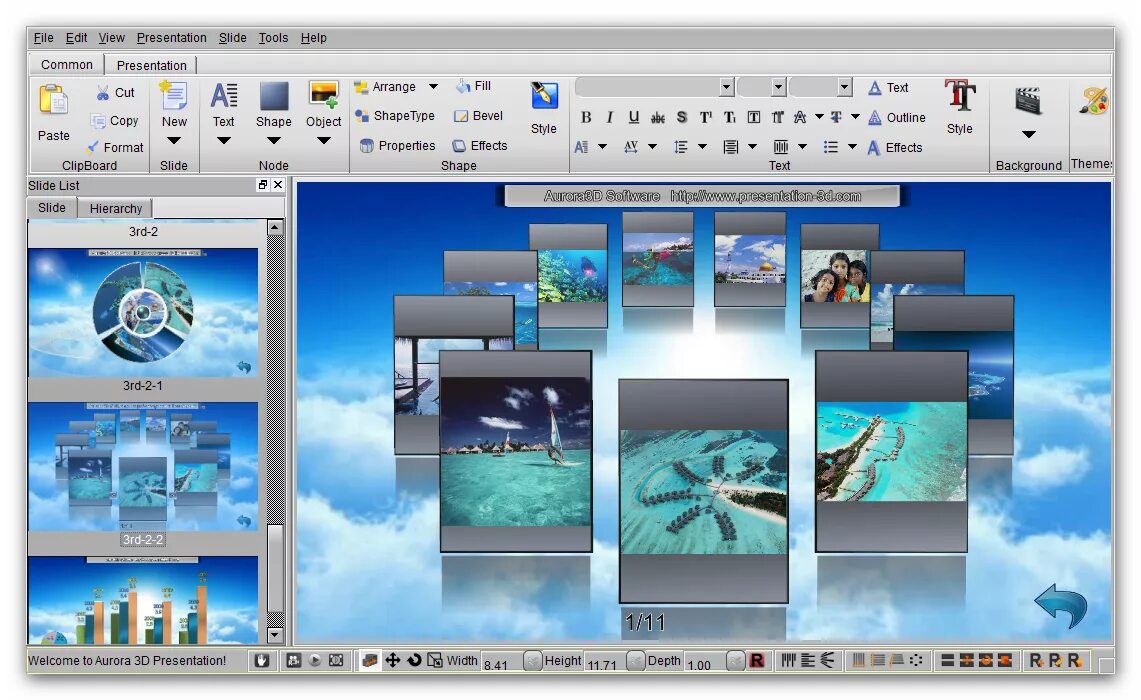Click the Copy icon in ClipBoard
Screen dimensions: 1141x700
98,121
